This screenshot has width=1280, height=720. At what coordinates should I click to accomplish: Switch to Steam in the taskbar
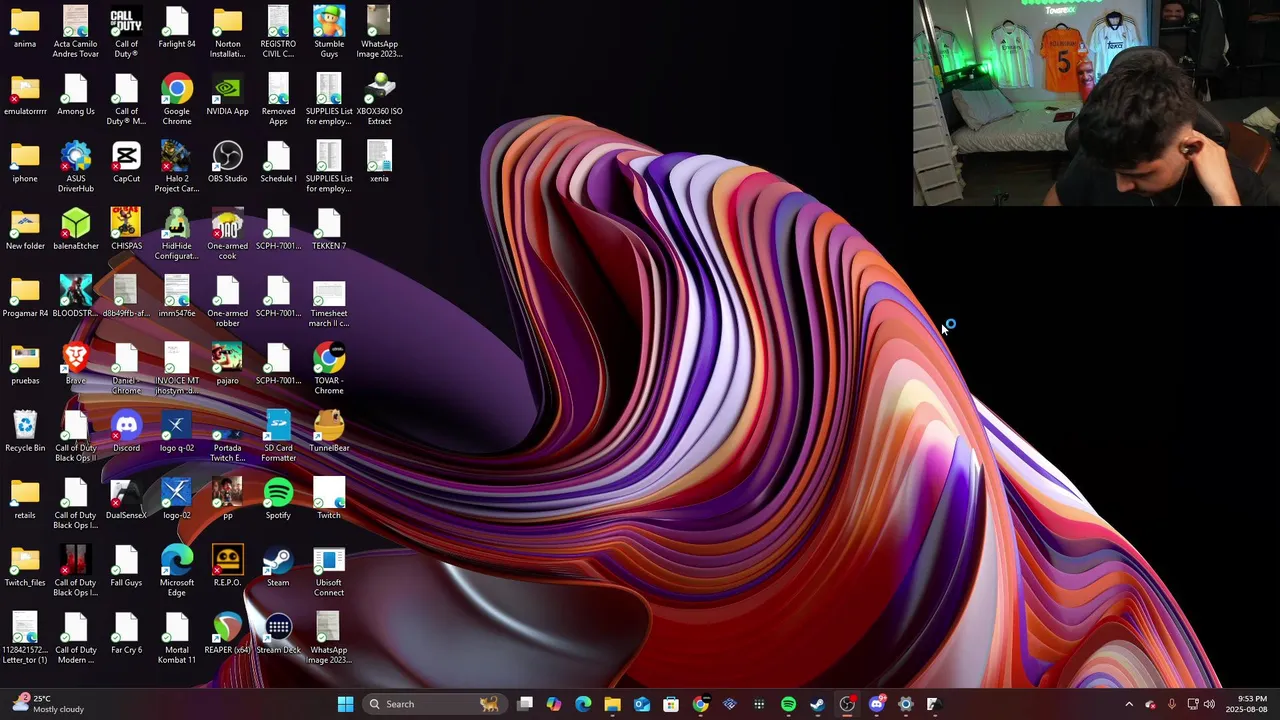(817, 704)
